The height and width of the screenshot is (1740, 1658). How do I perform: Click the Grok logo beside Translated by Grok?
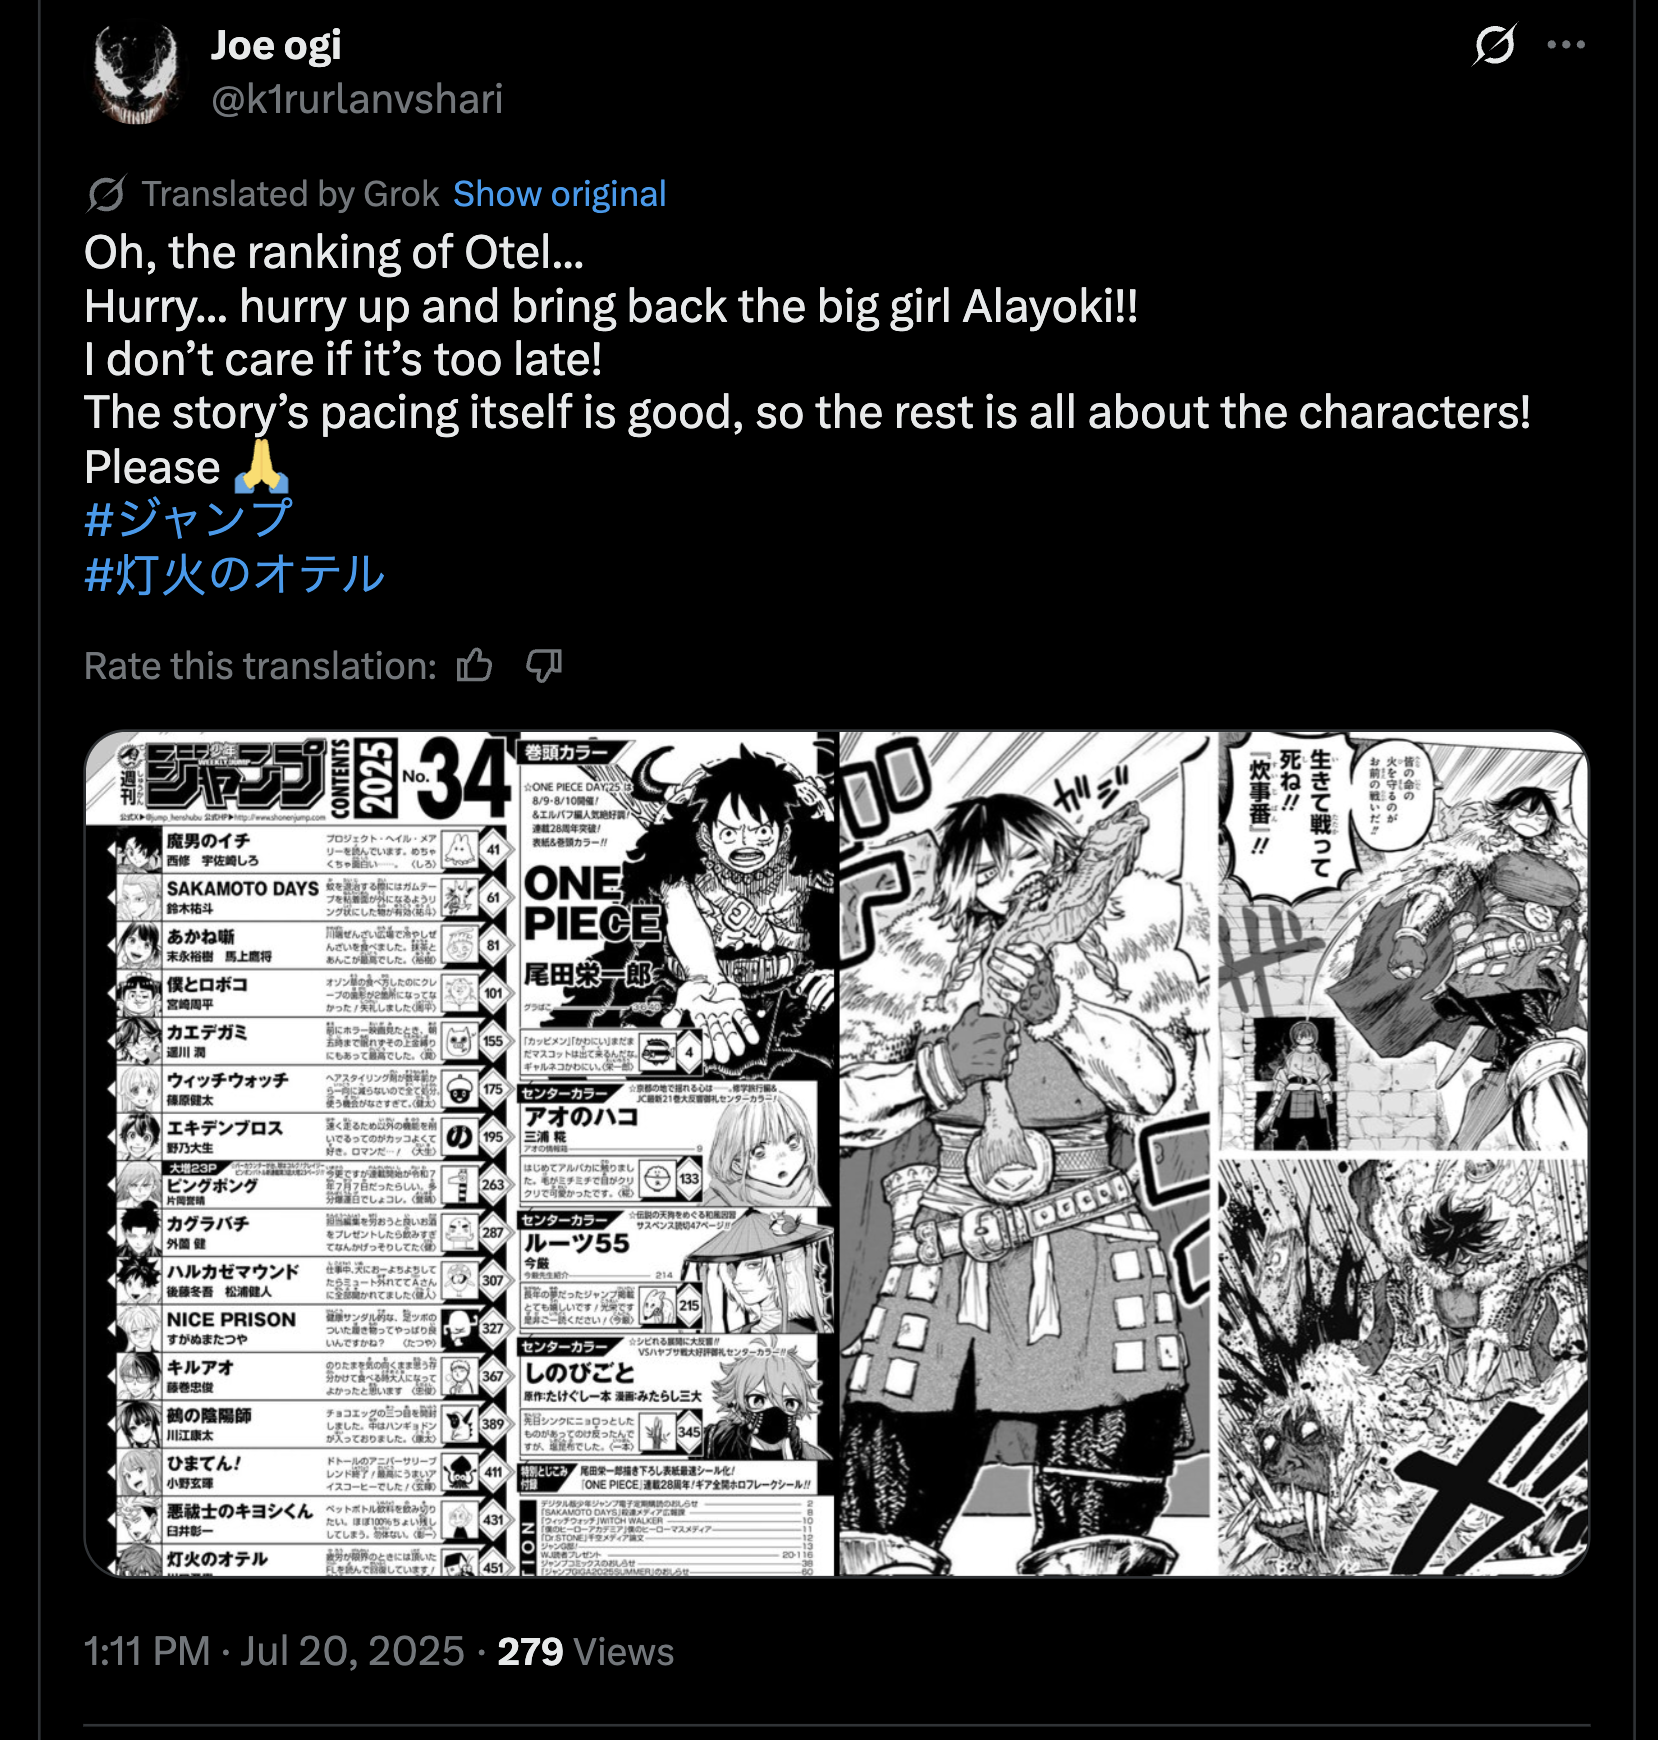(x=106, y=194)
